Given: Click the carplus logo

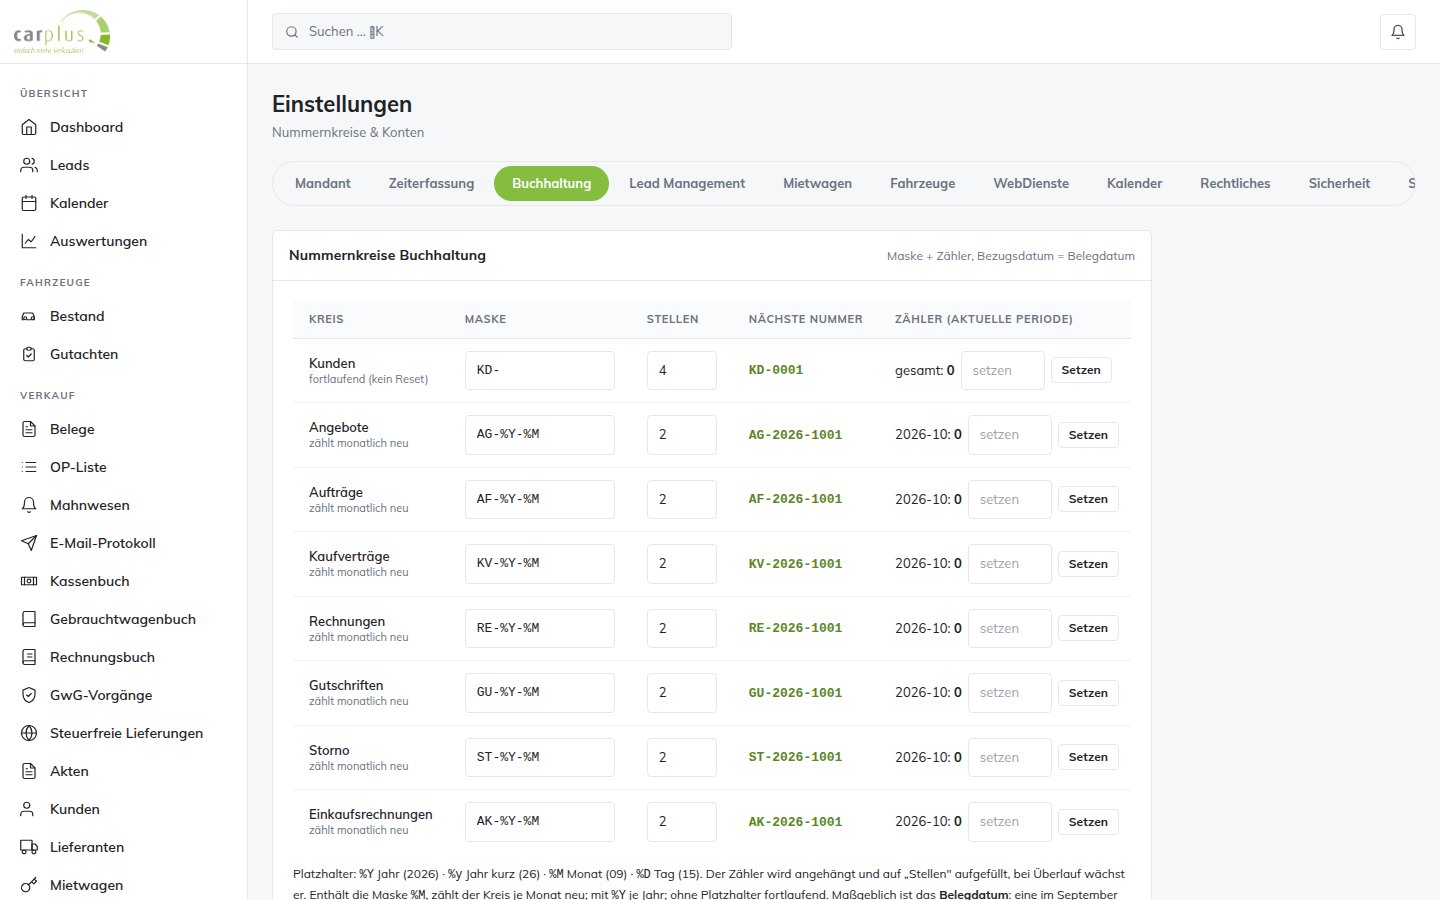Looking at the screenshot, I should click(x=62, y=33).
